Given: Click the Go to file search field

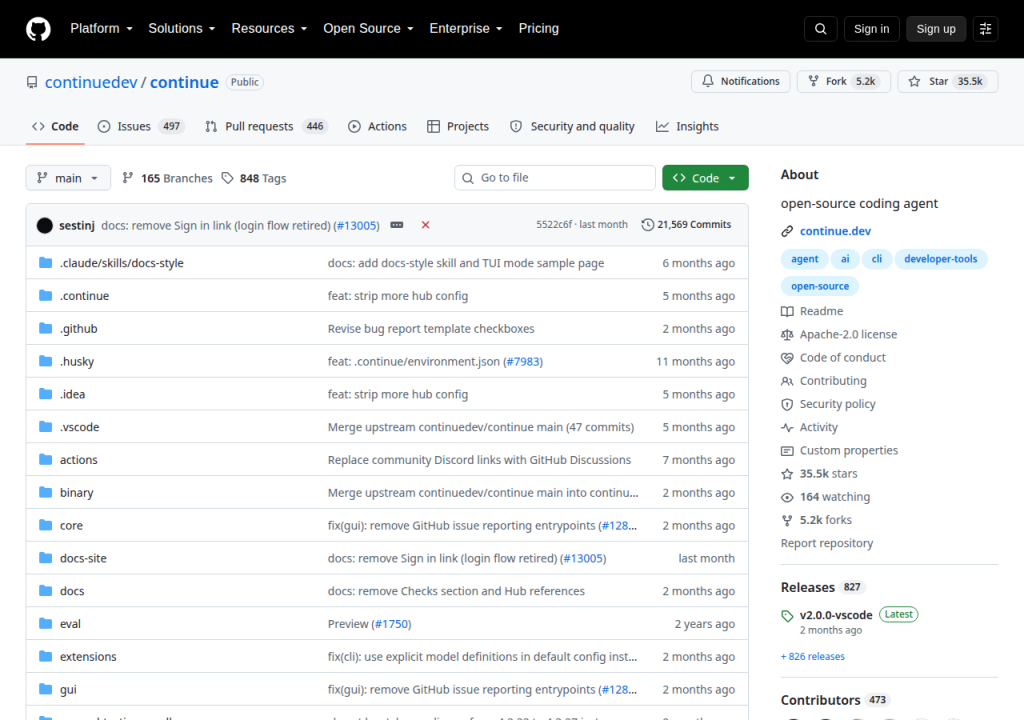Looking at the screenshot, I should 554,178.
